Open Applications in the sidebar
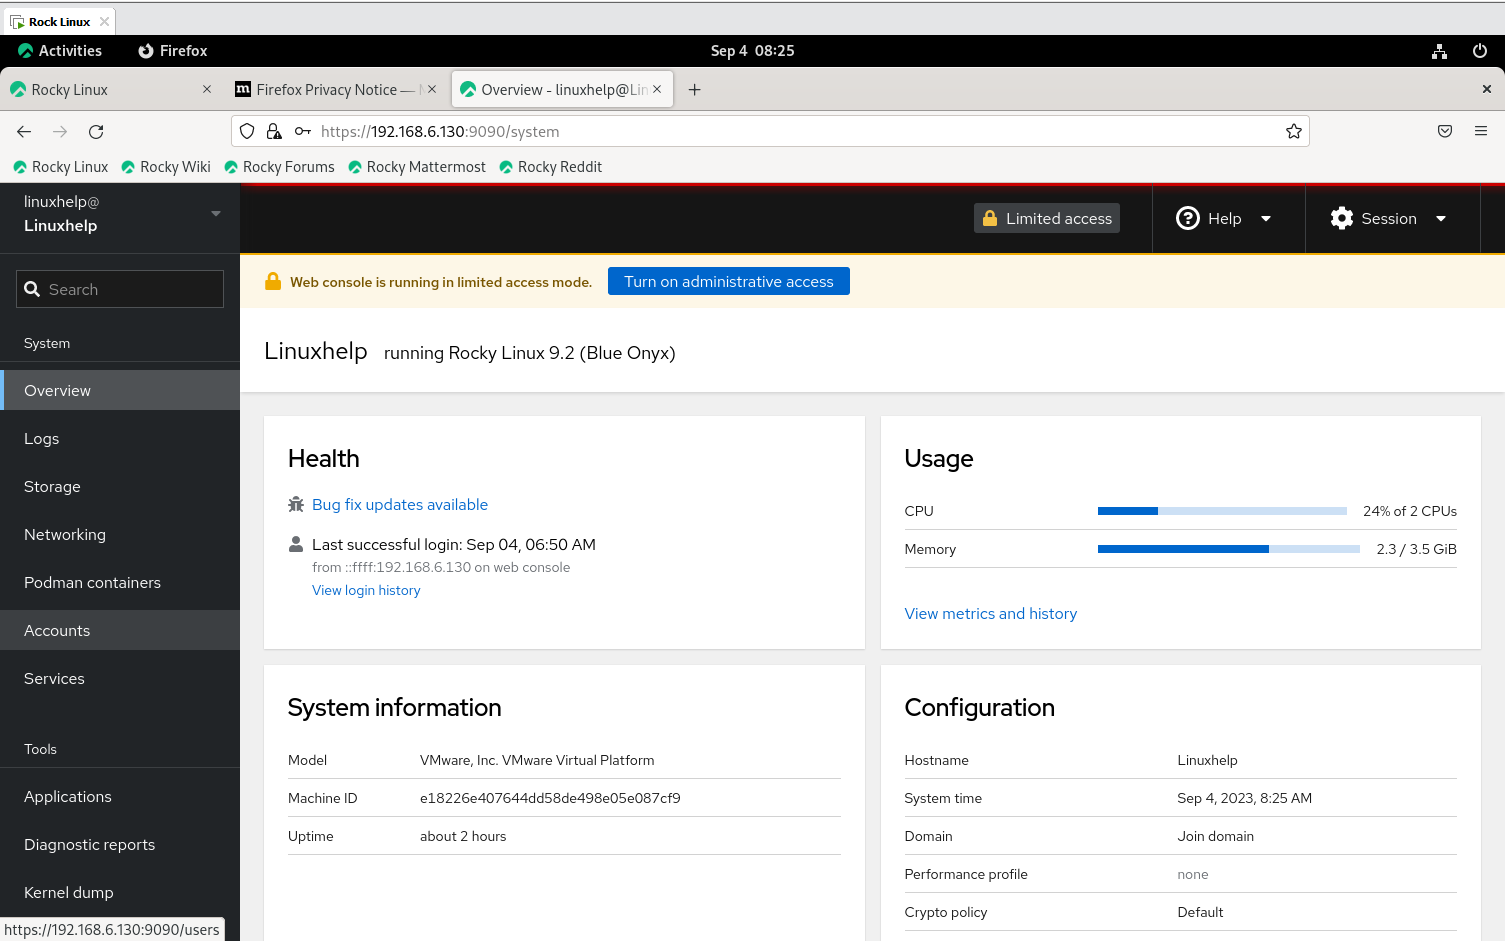The width and height of the screenshot is (1505, 941). pyautogui.click(x=120, y=796)
